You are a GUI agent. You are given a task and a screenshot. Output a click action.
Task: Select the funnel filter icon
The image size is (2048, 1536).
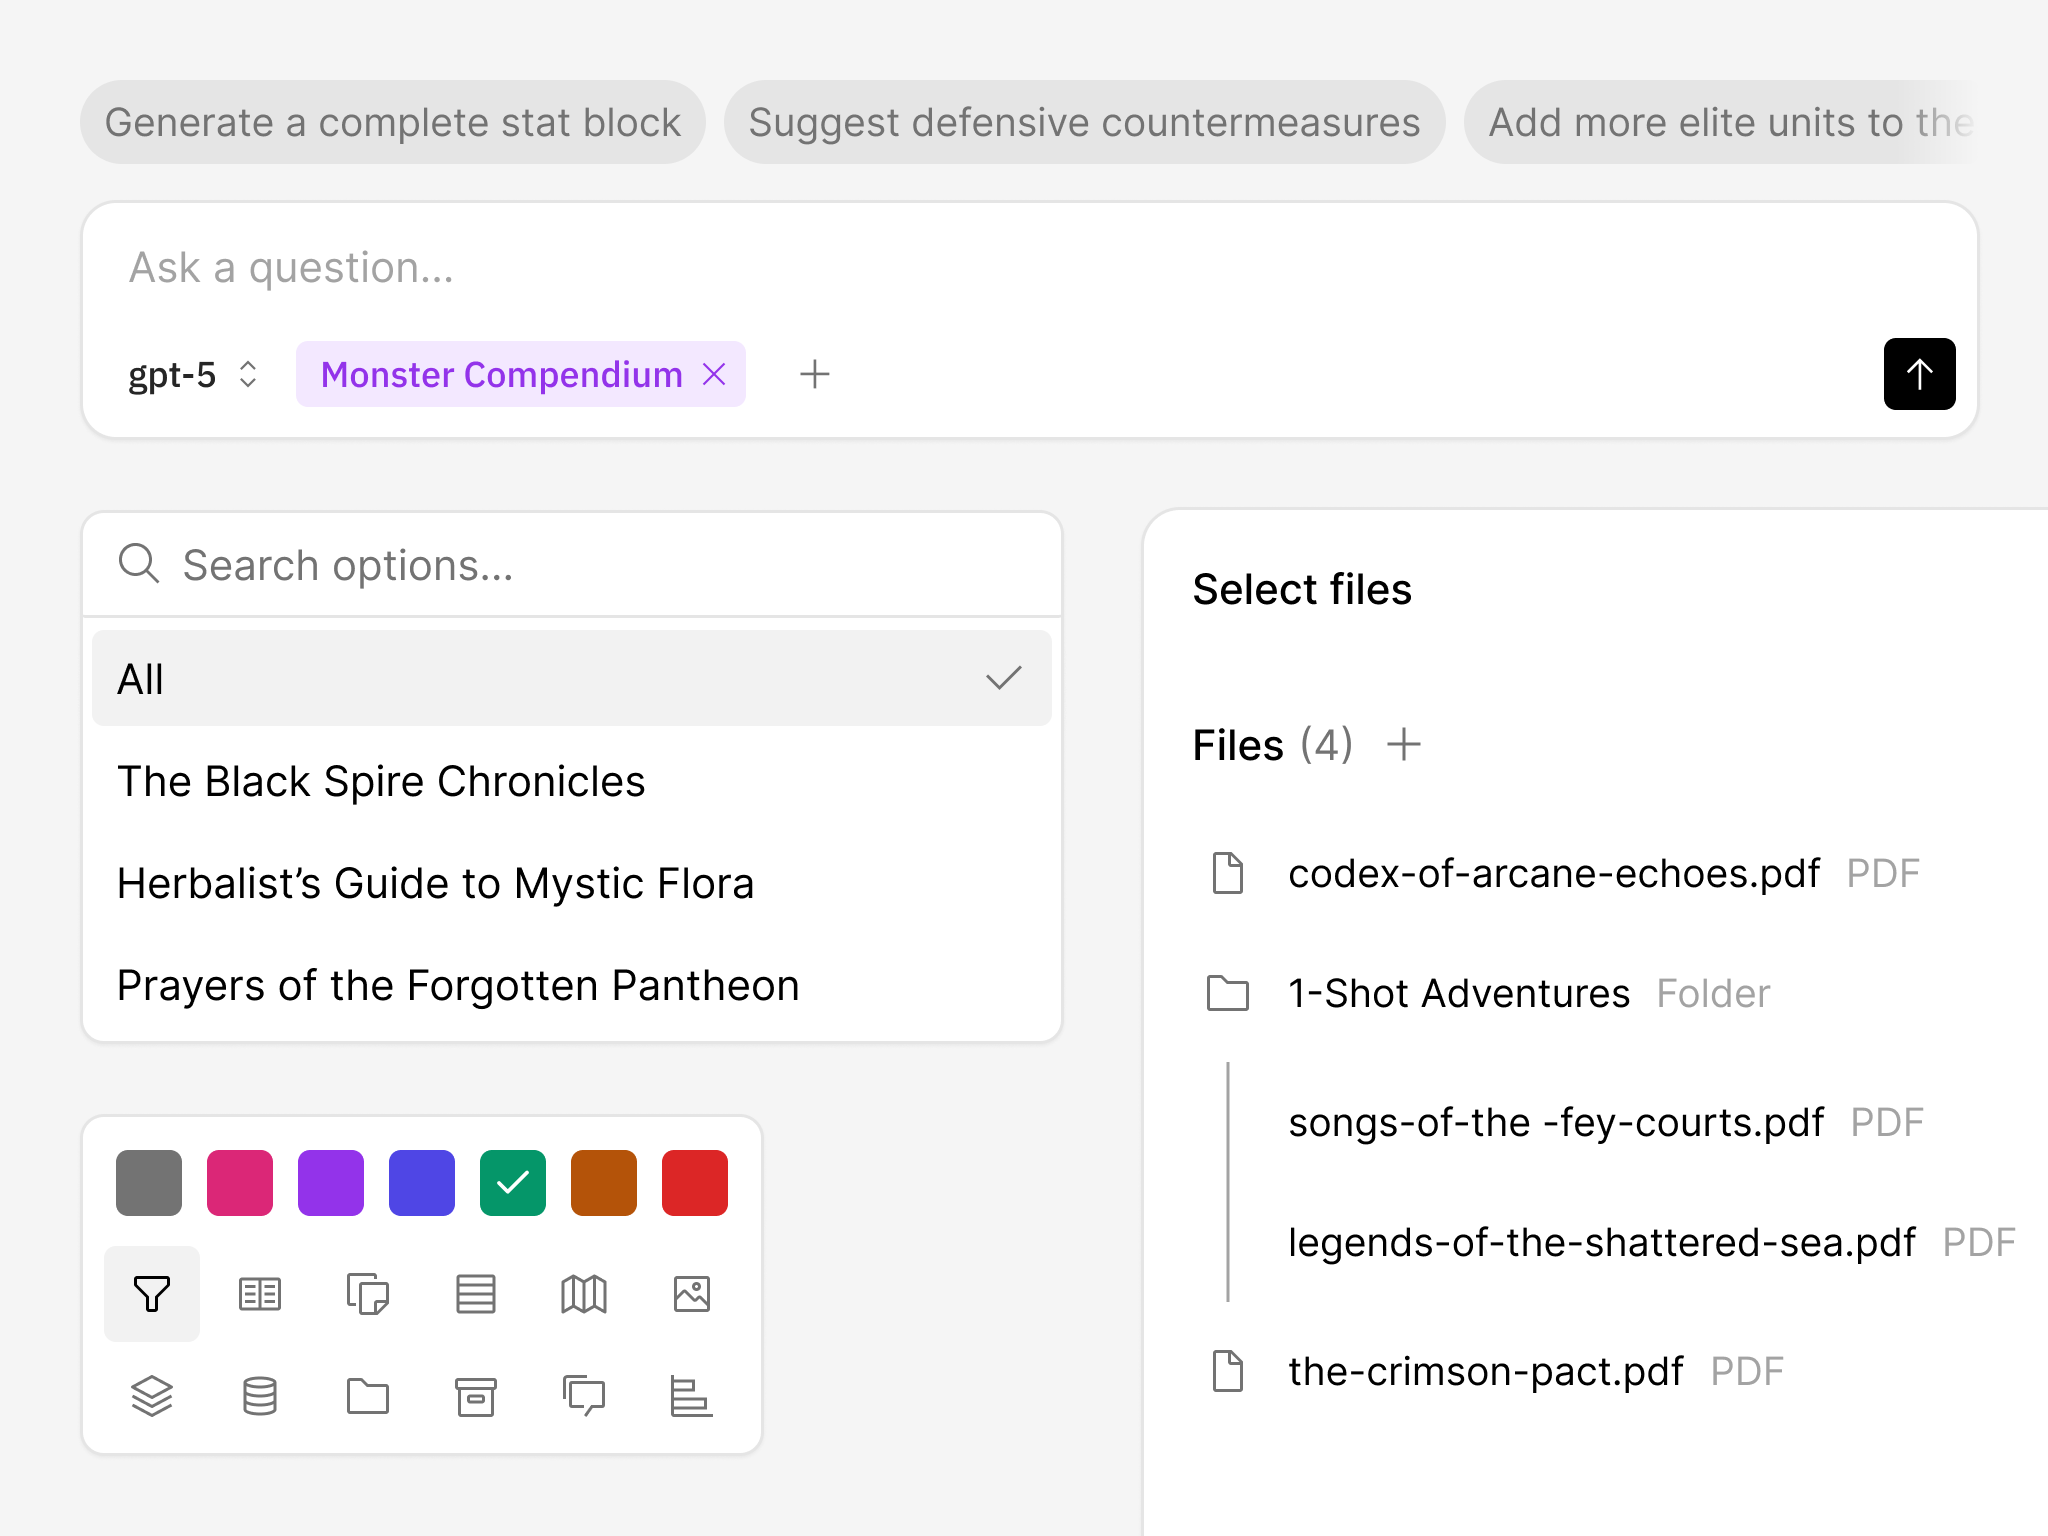pos(152,1294)
